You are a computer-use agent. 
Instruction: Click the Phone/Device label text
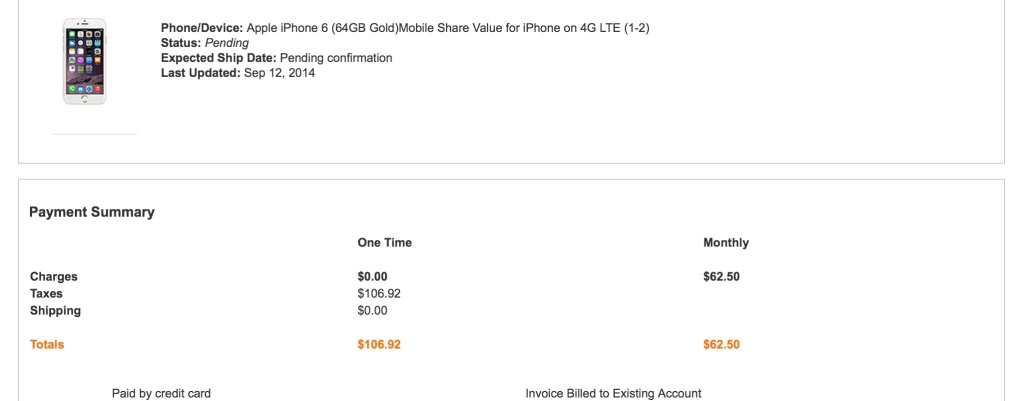point(201,28)
